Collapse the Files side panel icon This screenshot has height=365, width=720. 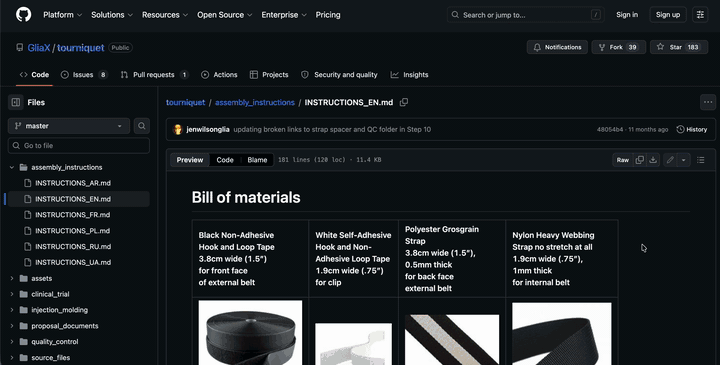coord(16,102)
